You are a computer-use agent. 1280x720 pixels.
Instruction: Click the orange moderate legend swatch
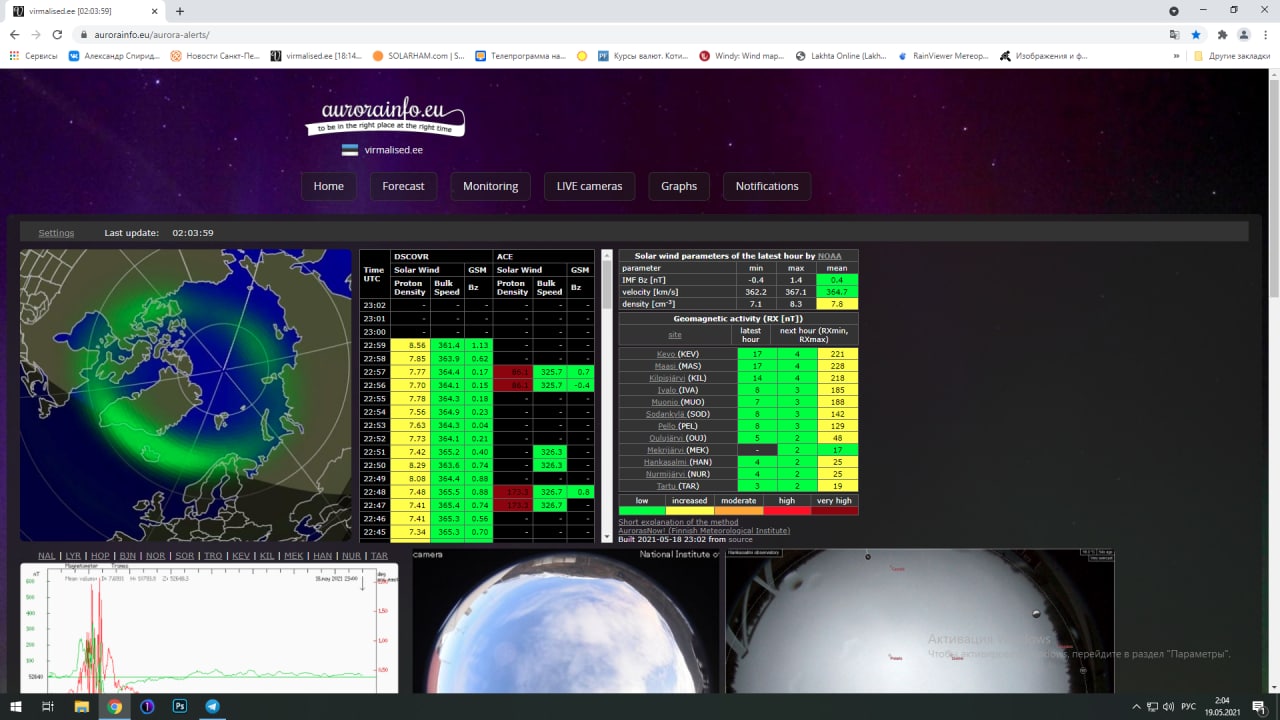[x=738, y=510]
